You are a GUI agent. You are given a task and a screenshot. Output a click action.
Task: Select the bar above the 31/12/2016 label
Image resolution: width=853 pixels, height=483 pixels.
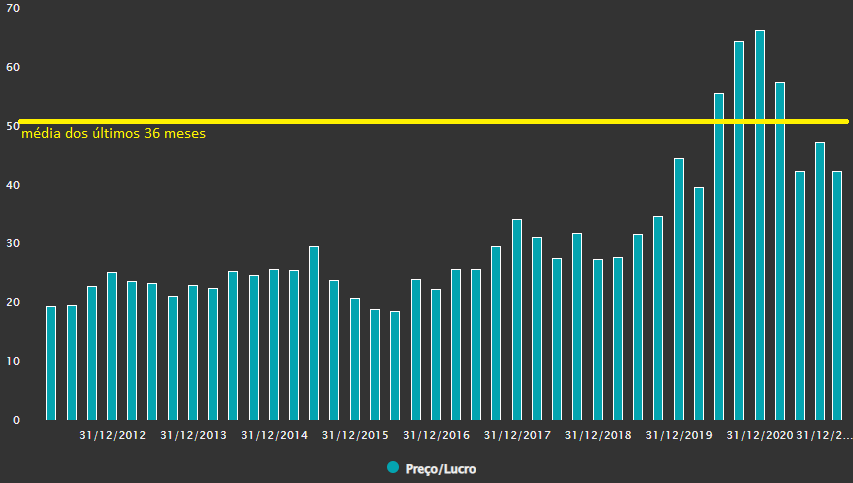(436, 355)
